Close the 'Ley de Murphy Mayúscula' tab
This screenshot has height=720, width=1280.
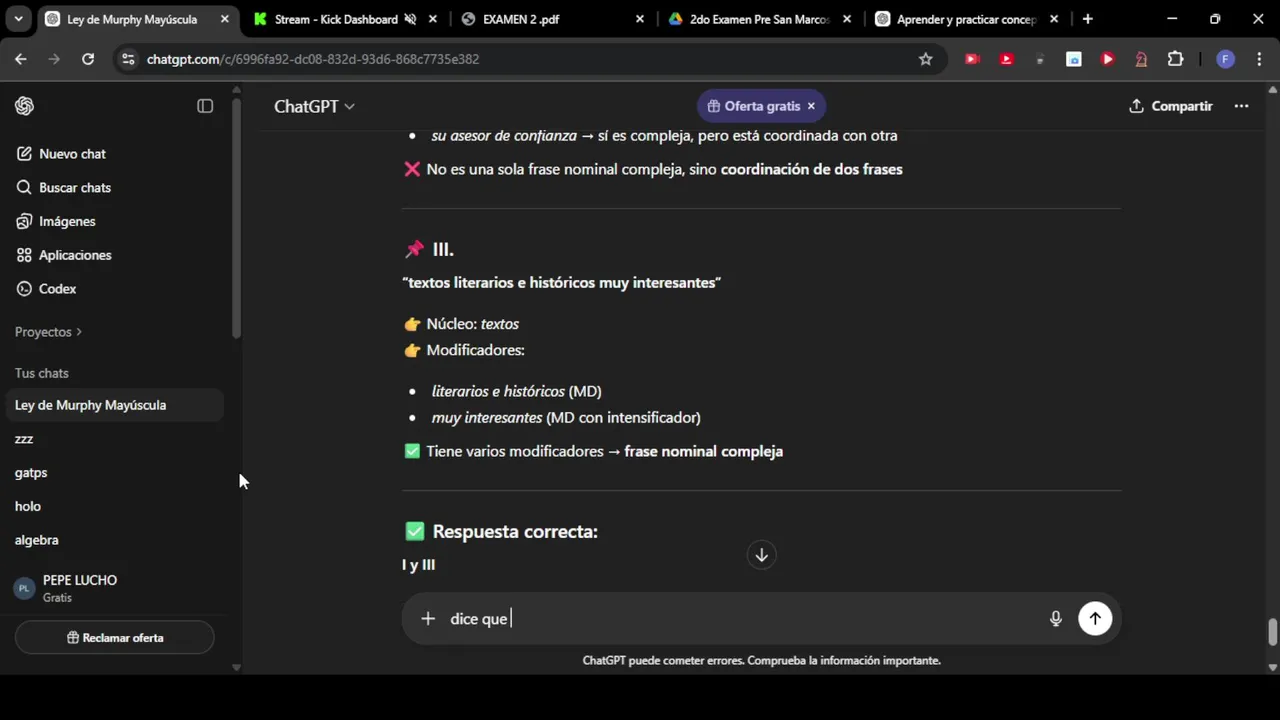[x=225, y=19]
